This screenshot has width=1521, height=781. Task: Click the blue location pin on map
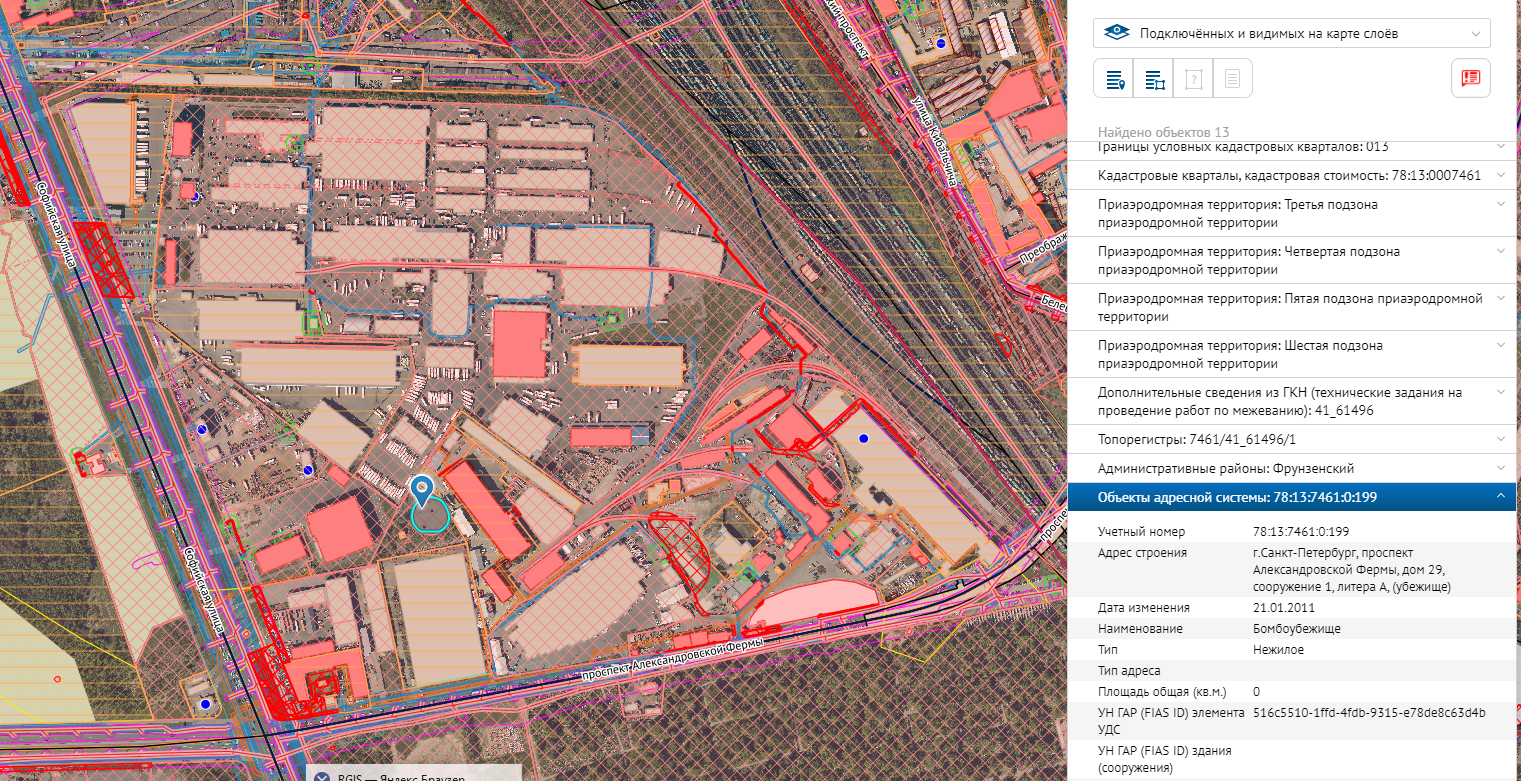[x=423, y=490]
